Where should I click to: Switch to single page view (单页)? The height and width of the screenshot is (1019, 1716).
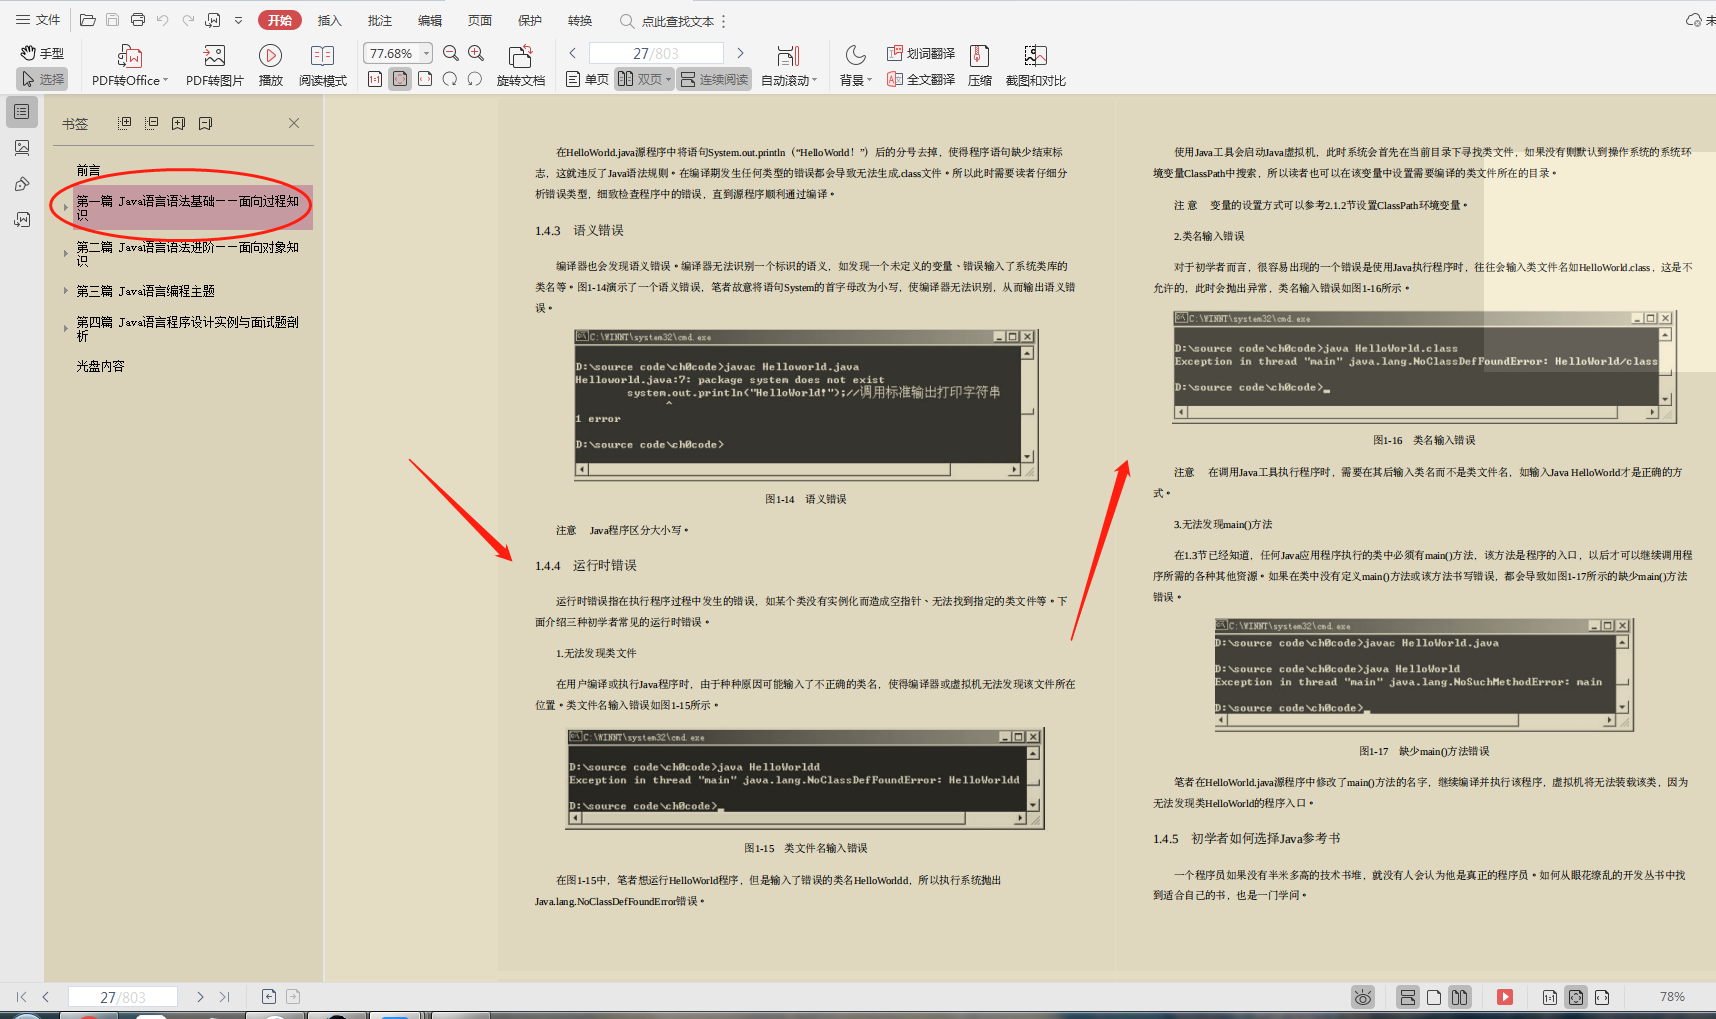(587, 79)
